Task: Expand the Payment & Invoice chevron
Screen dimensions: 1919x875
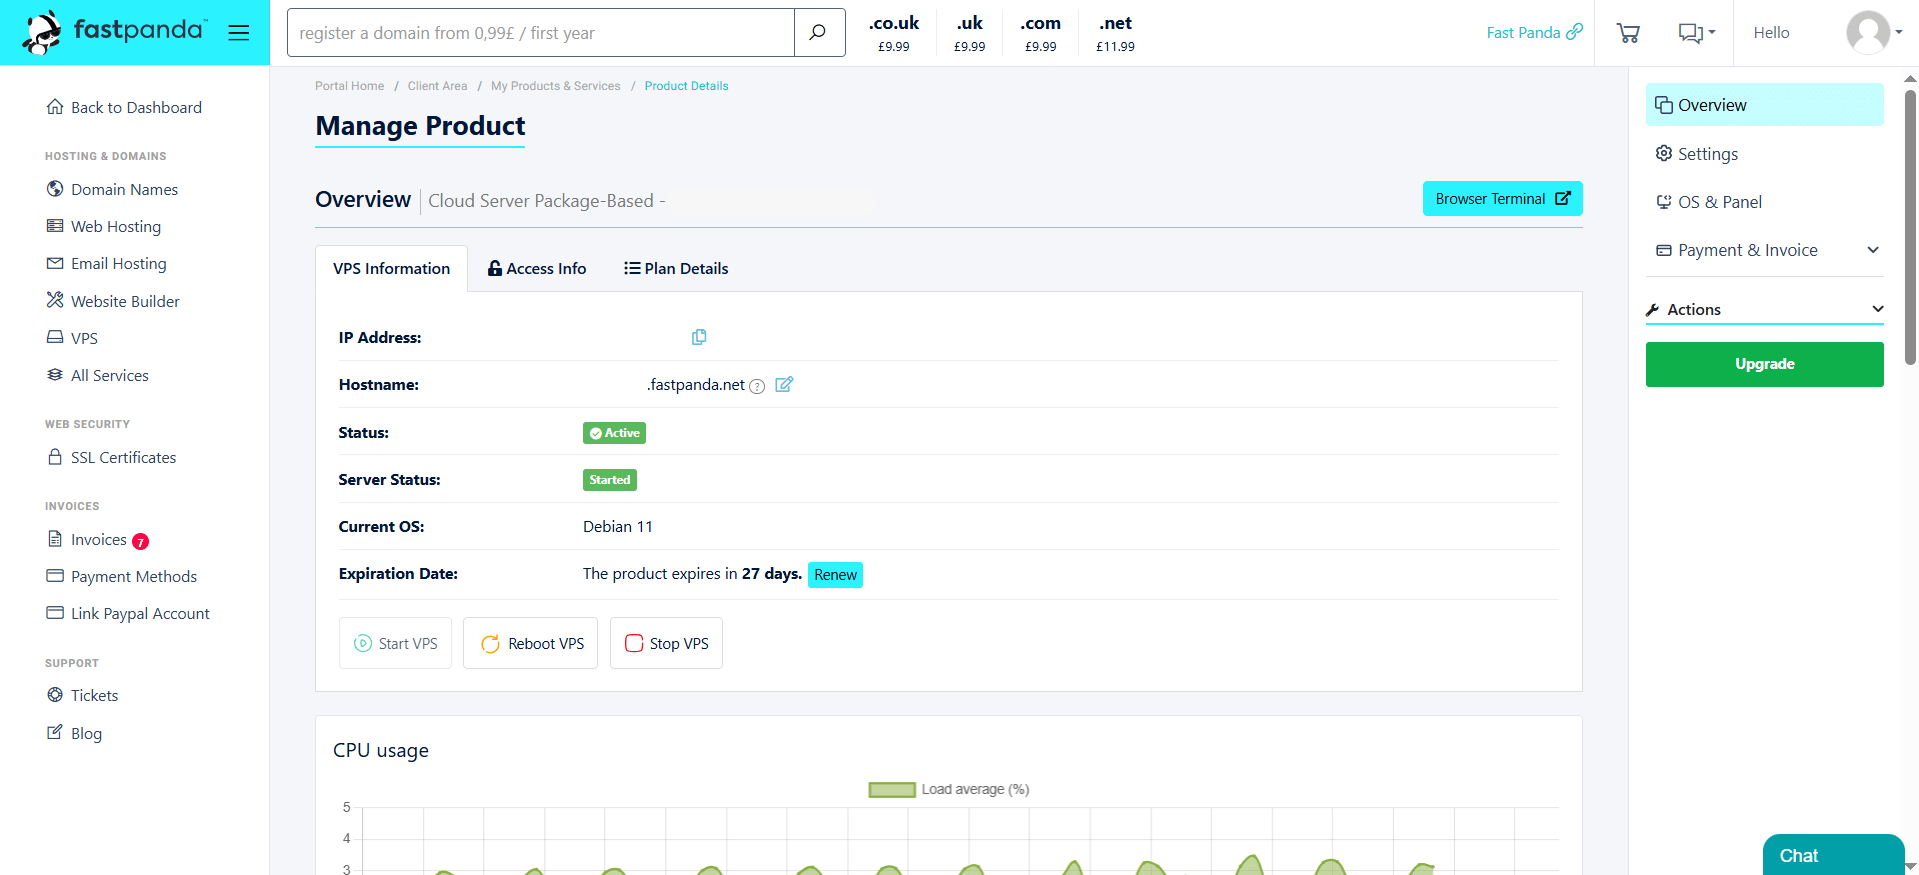Action: (1873, 250)
